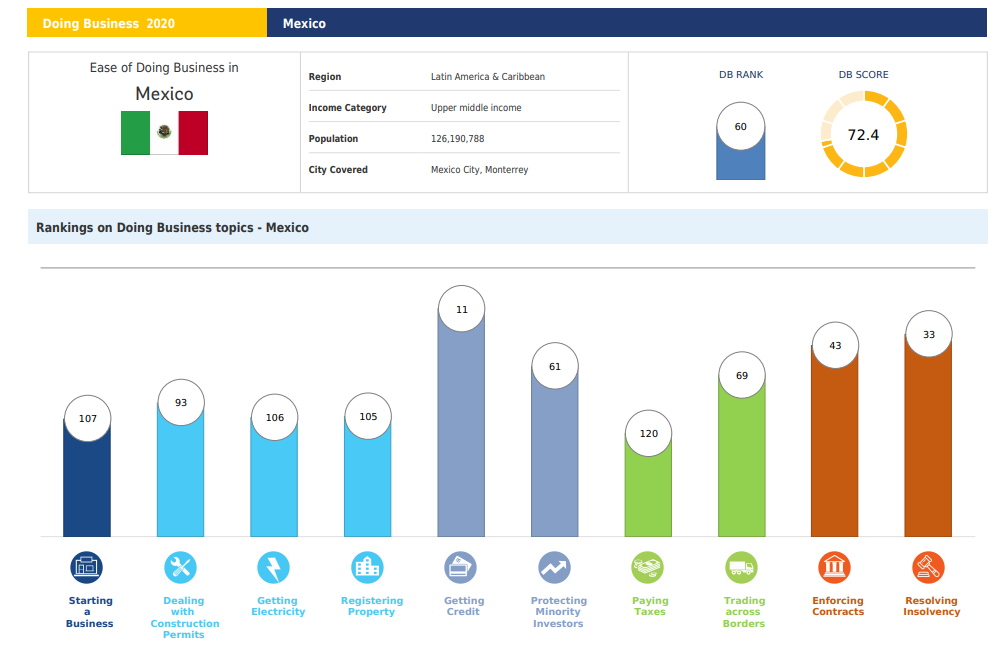This screenshot has height=650, width=1000.
Task: Click the City Covered field label
Action: (x=338, y=170)
